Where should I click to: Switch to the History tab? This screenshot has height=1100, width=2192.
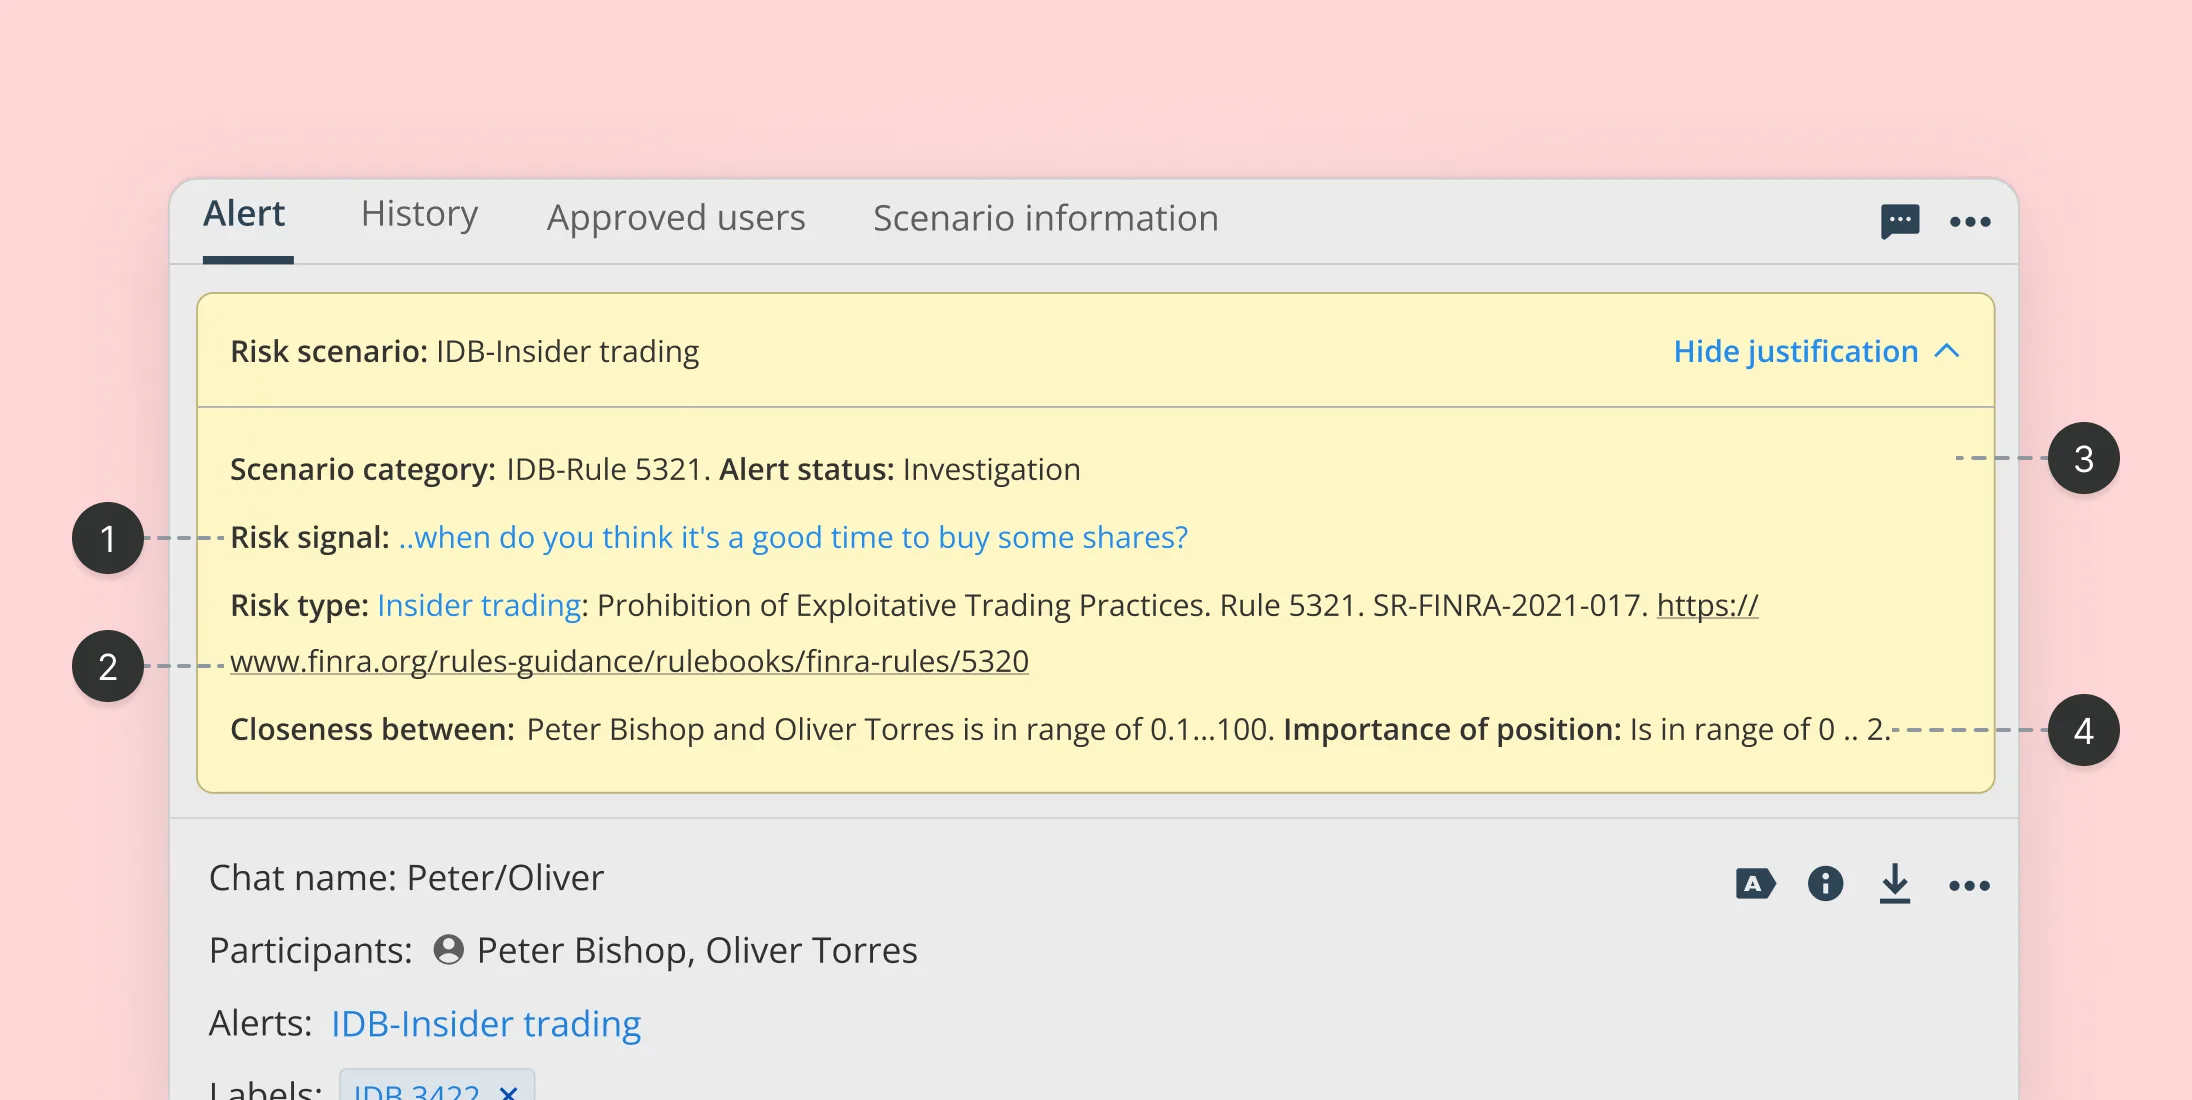point(419,214)
